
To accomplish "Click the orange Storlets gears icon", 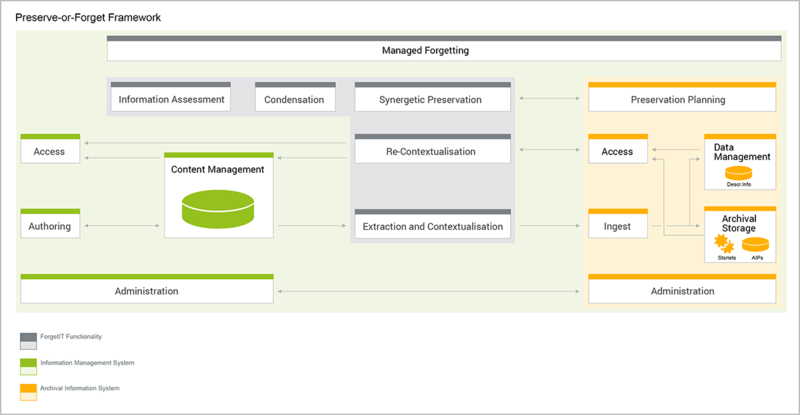I will [x=724, y=244].
